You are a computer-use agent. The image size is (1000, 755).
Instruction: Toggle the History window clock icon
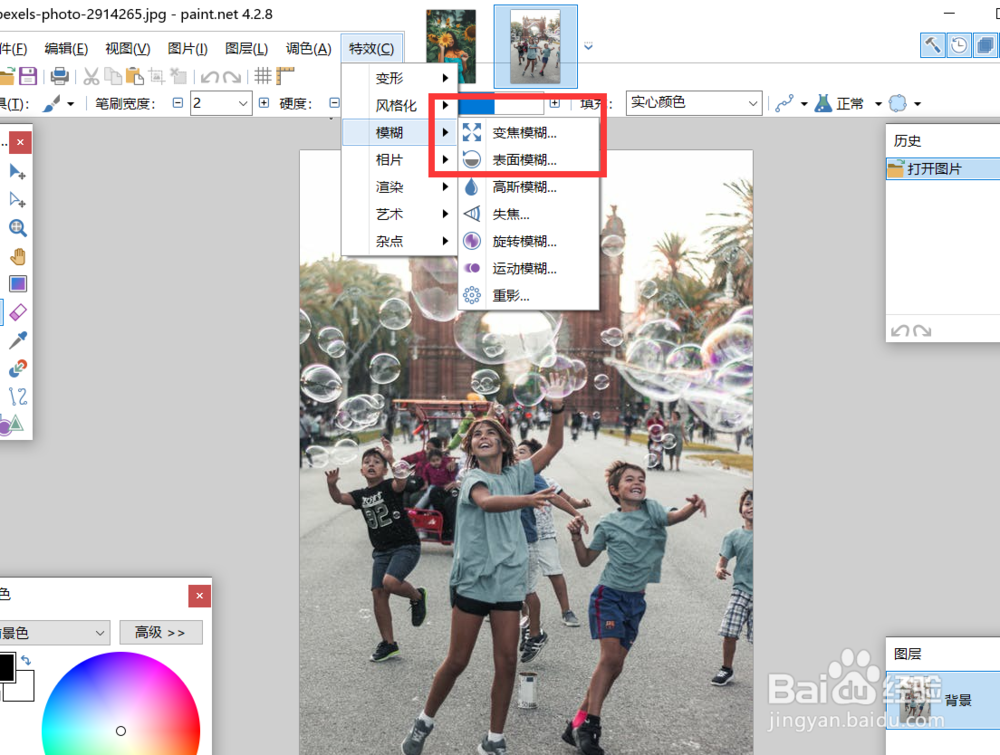959,45
